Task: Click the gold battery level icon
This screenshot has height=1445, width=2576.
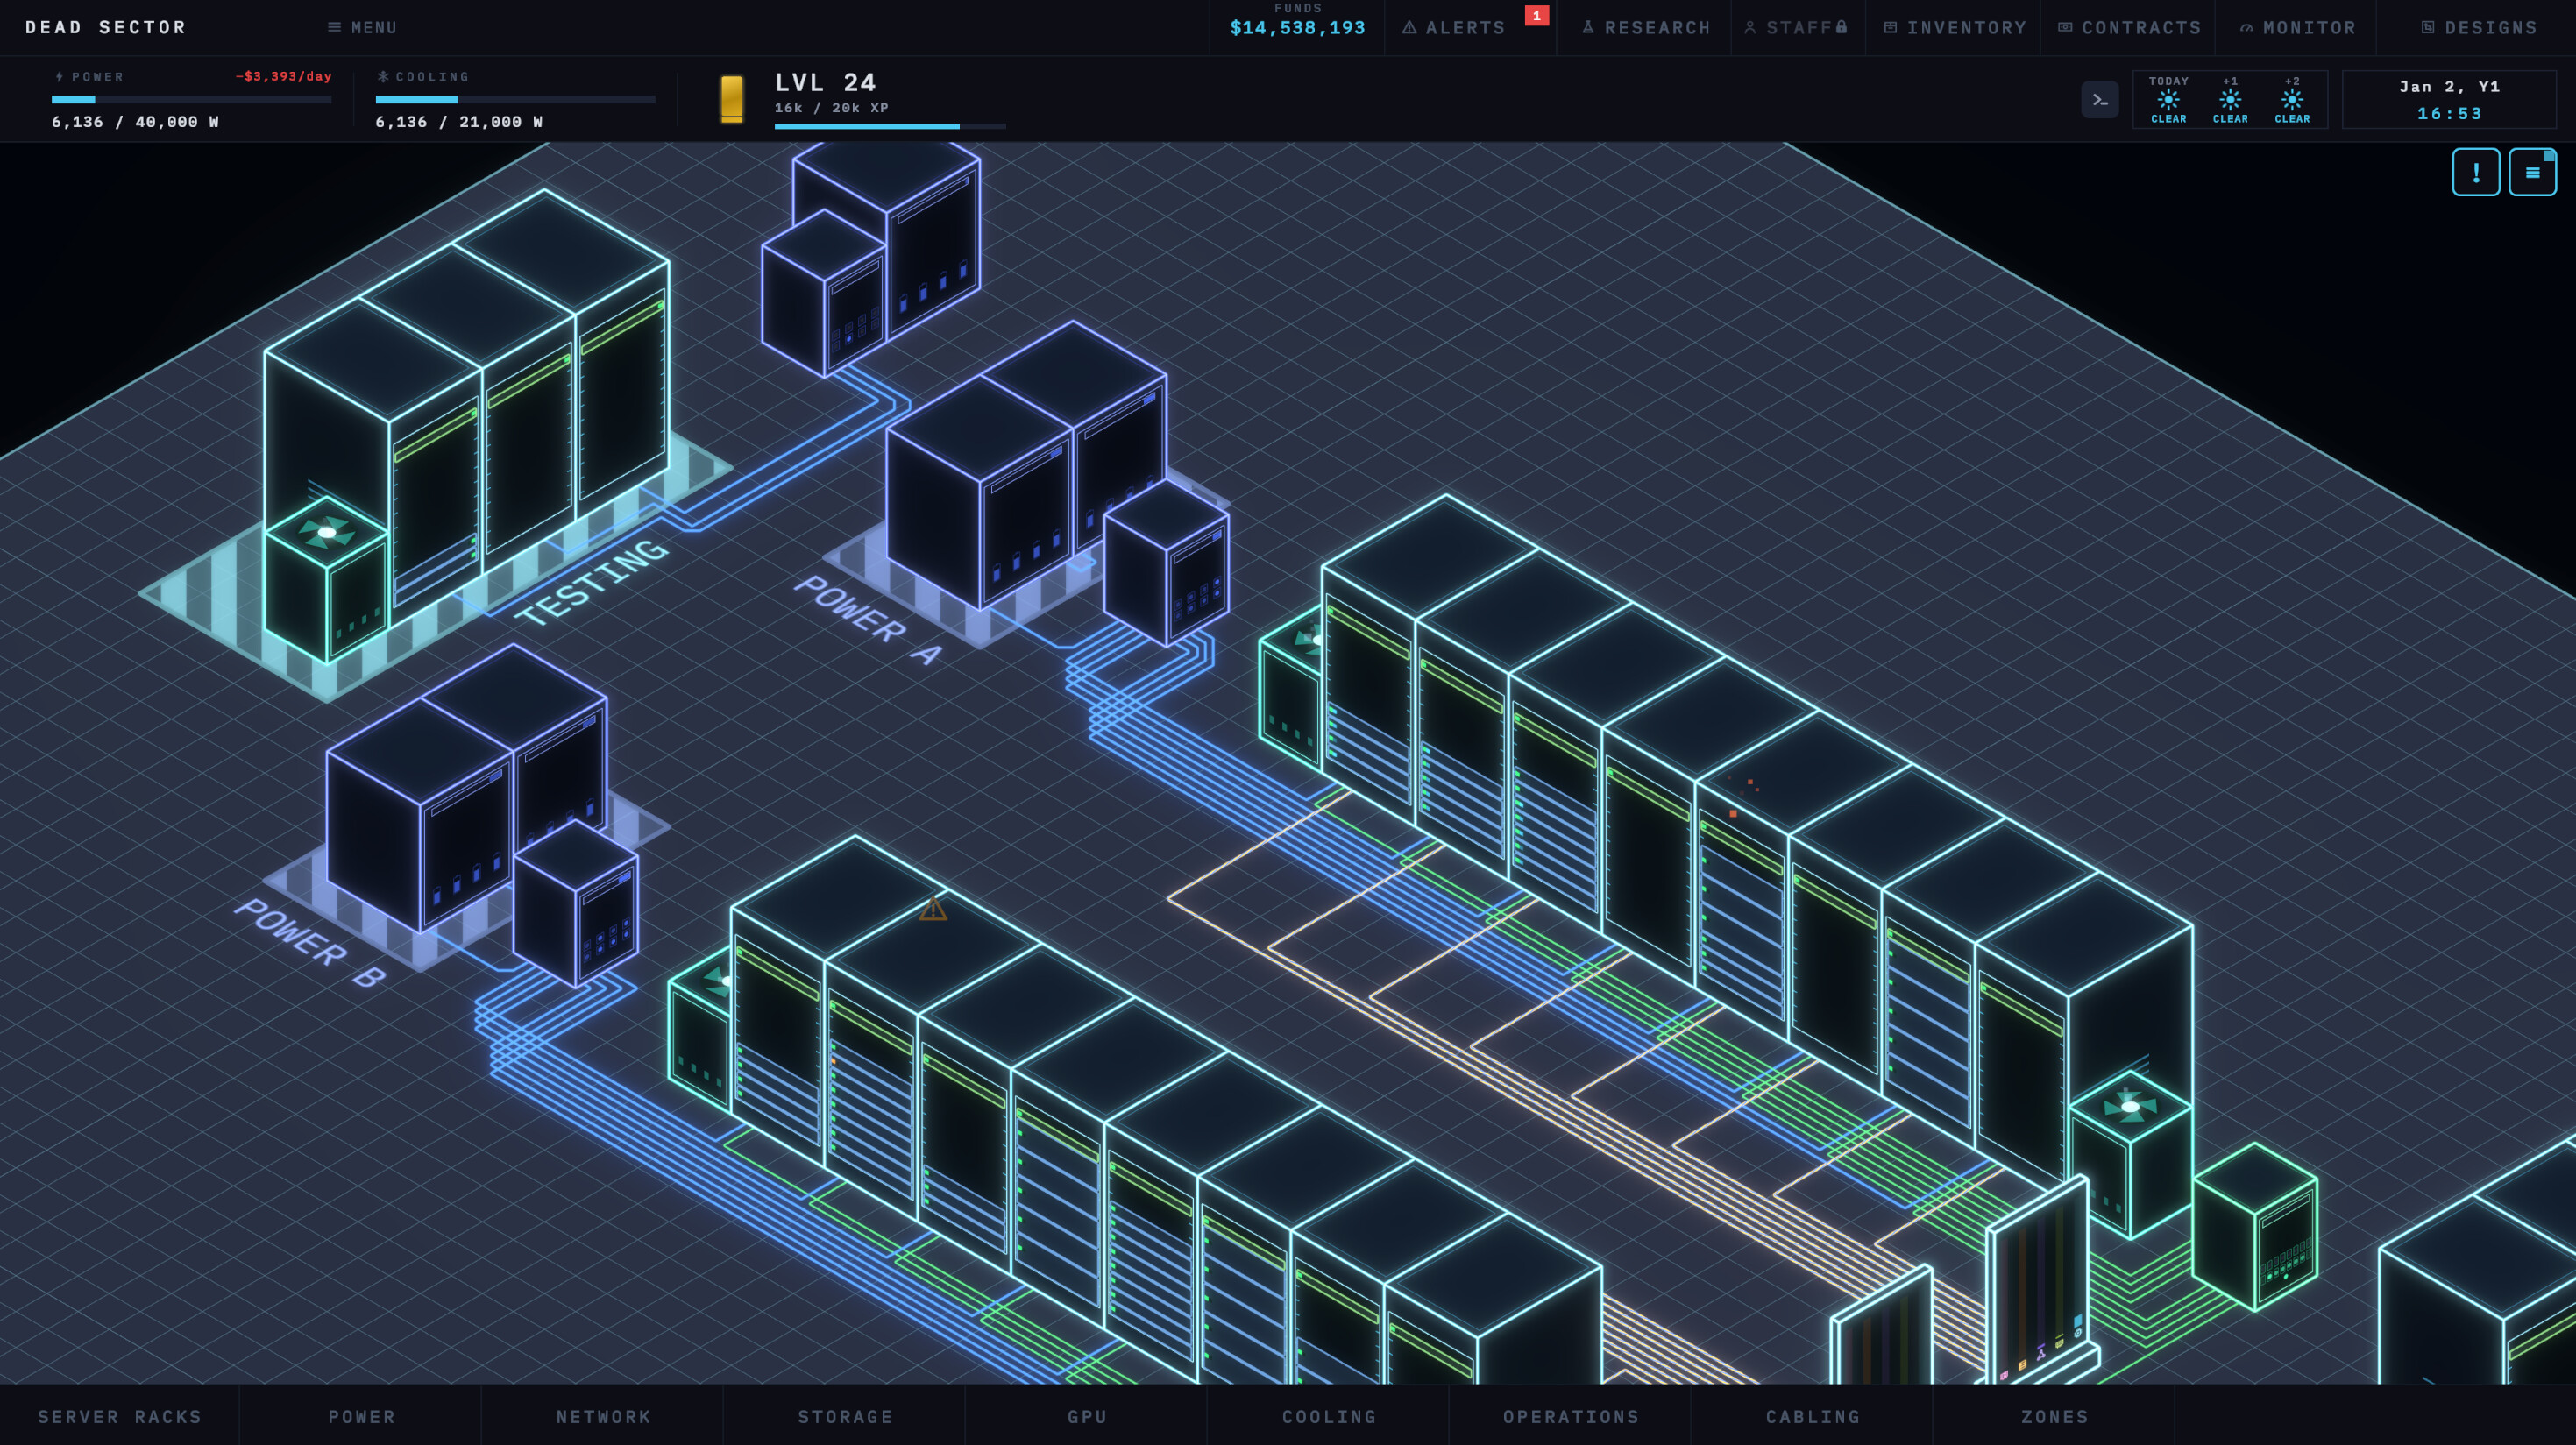Action: coord(732,99)
